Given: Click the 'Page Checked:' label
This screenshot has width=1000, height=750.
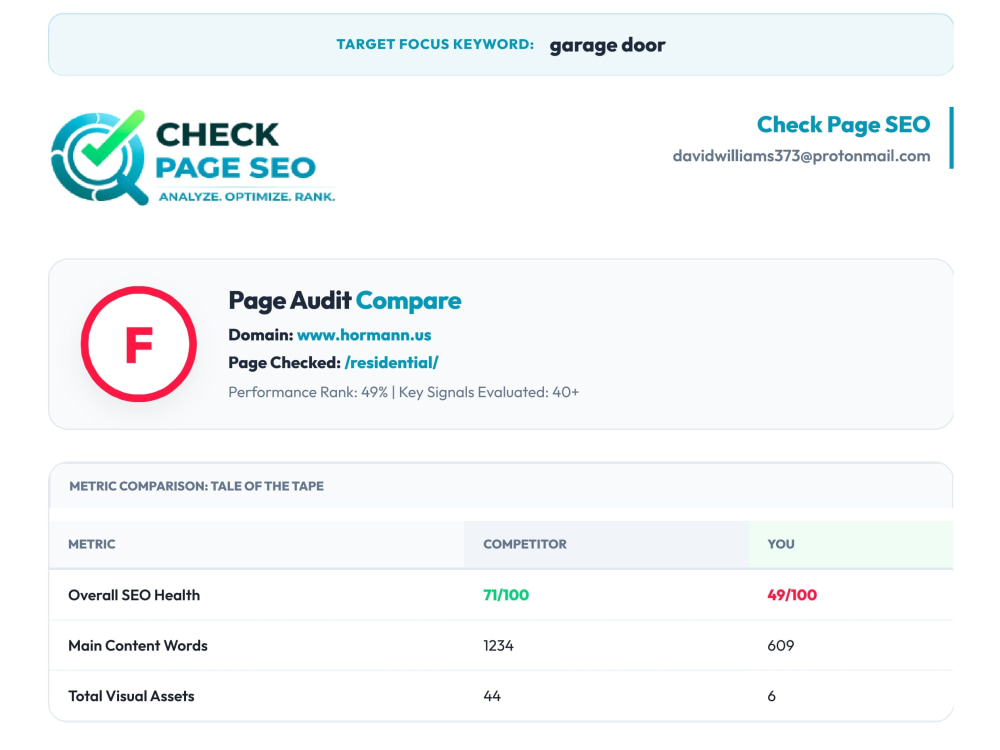Looking at the screenshot, I should click(284, 363).
